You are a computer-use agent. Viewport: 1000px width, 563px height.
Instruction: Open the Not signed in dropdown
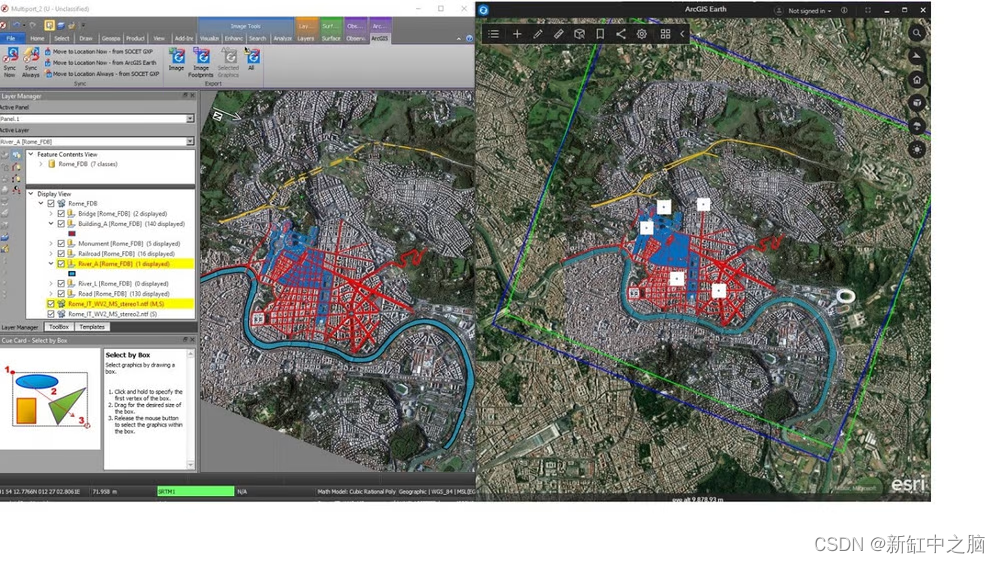point(810,11)
